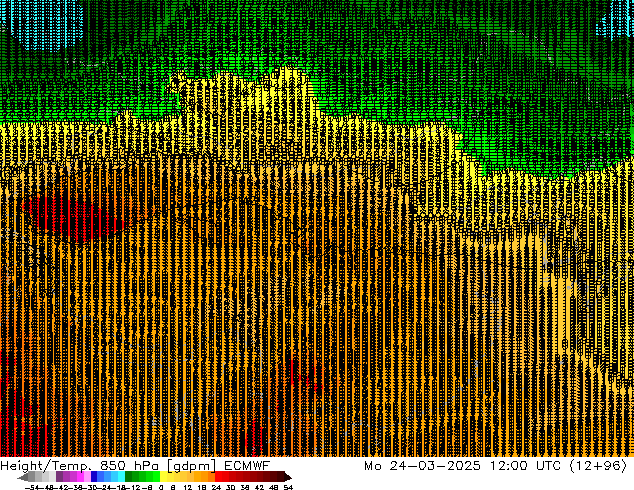The image size is (634, 490).
Task: Click the '-54' legend value
Action: (32, 487)
